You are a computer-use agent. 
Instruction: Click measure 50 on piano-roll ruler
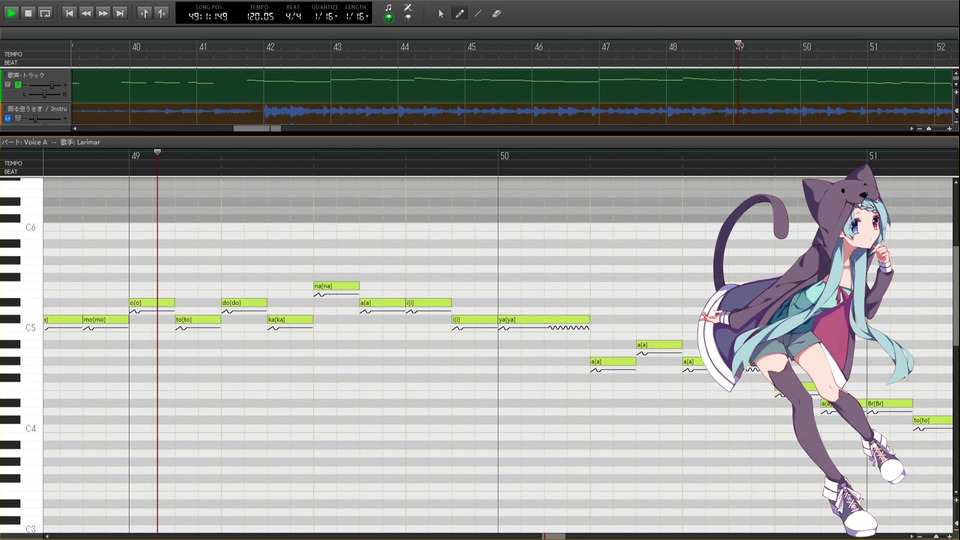[x=504, y=156]
